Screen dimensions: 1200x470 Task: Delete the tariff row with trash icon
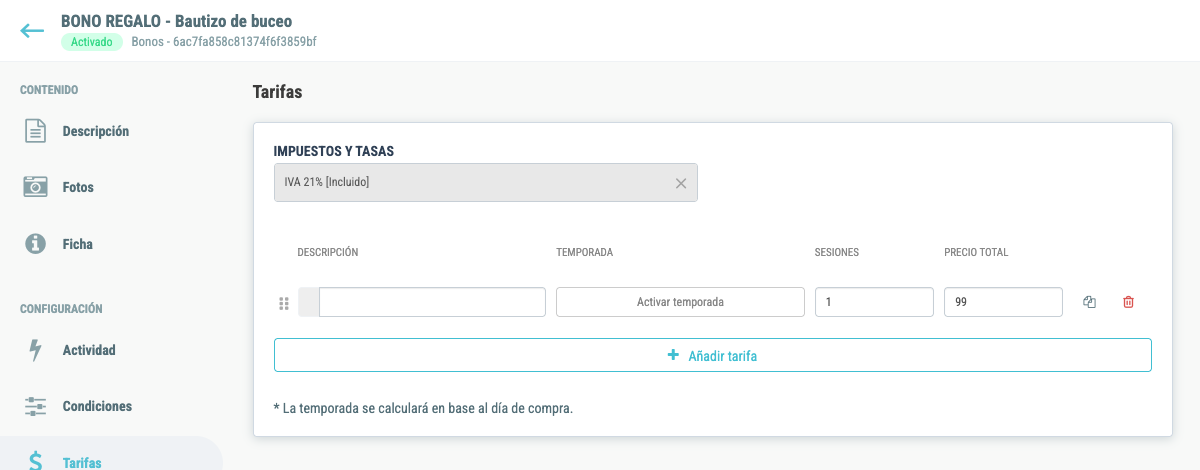pyautogui.click(x=1128, y=302)
